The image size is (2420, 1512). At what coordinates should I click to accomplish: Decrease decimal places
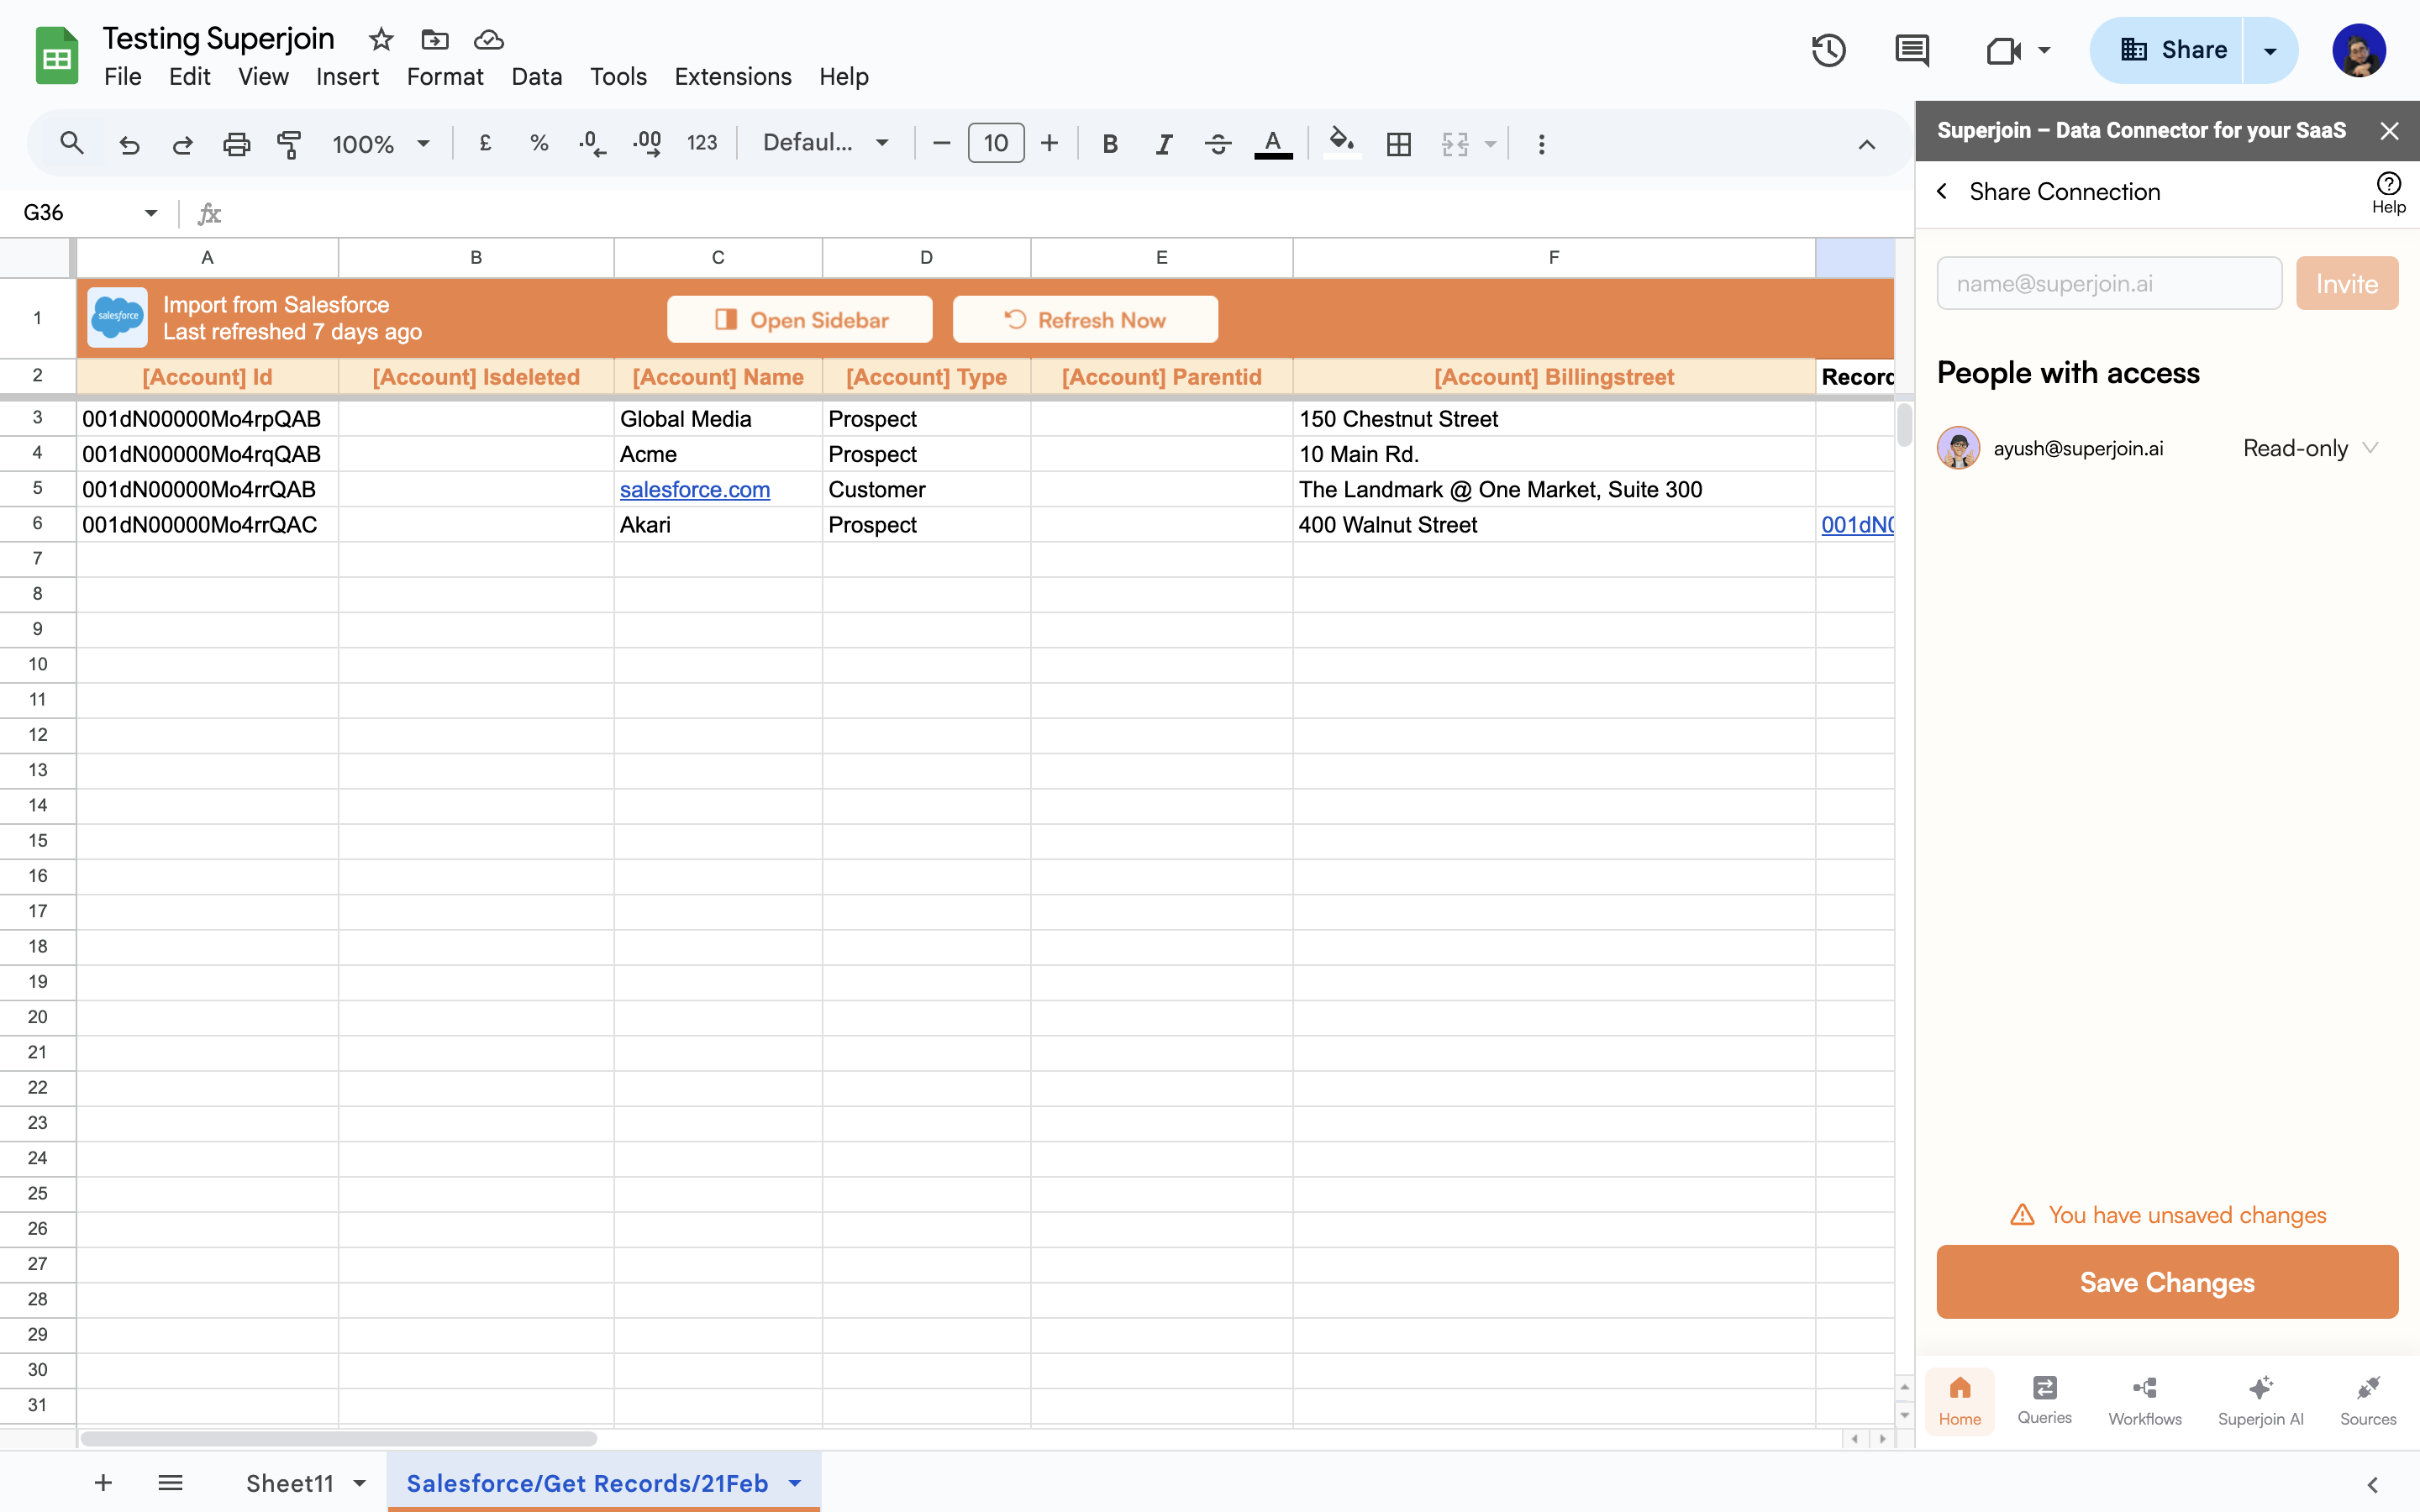(592, 144)
